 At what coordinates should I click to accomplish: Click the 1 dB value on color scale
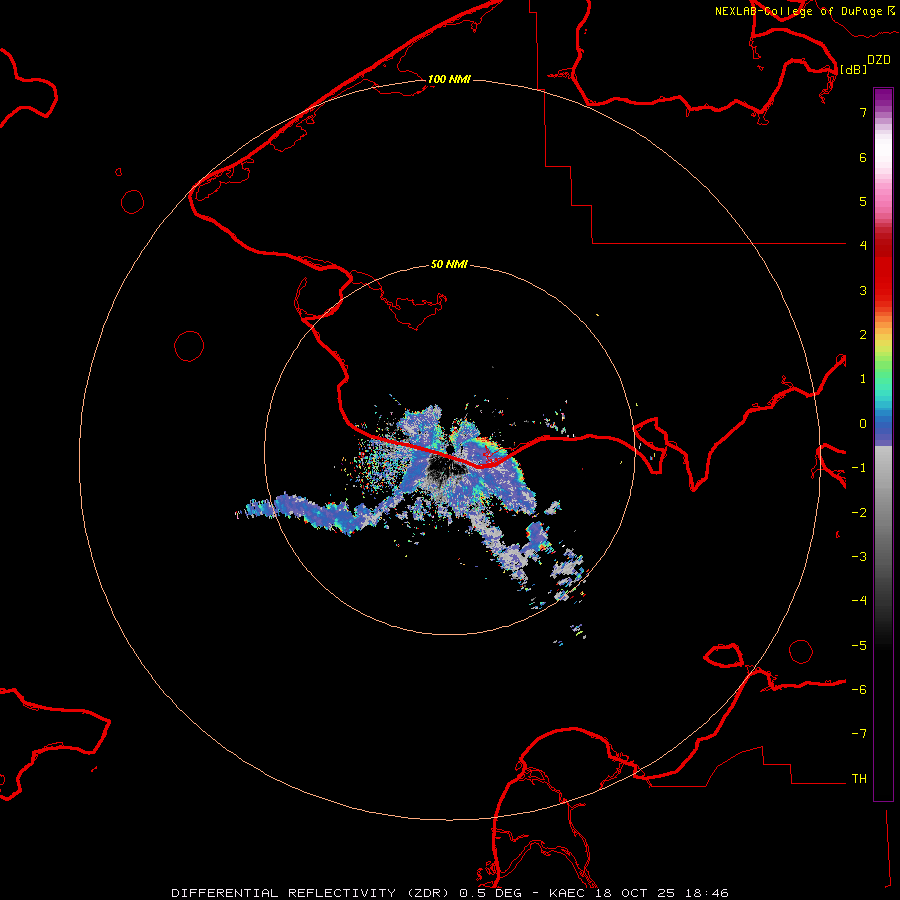click(863, 379)
